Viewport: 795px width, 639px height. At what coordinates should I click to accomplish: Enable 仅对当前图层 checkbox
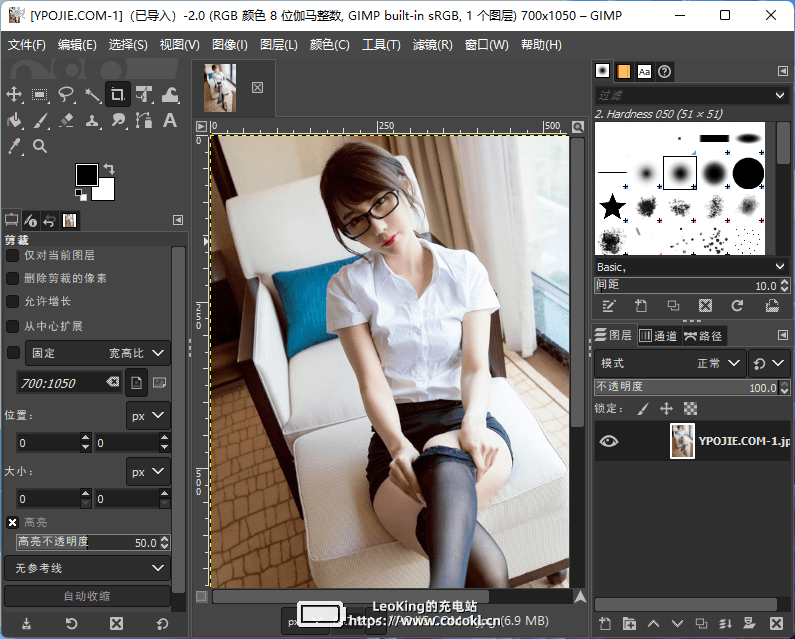pyautogui.click(x=13, y=256)
